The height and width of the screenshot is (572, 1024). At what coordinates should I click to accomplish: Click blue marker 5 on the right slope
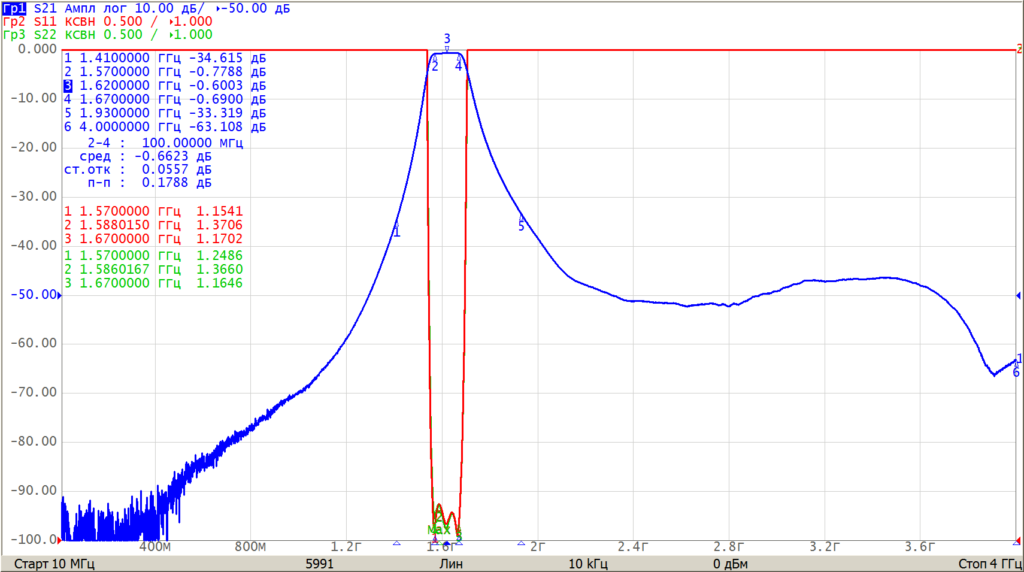(x=521, y=223)
